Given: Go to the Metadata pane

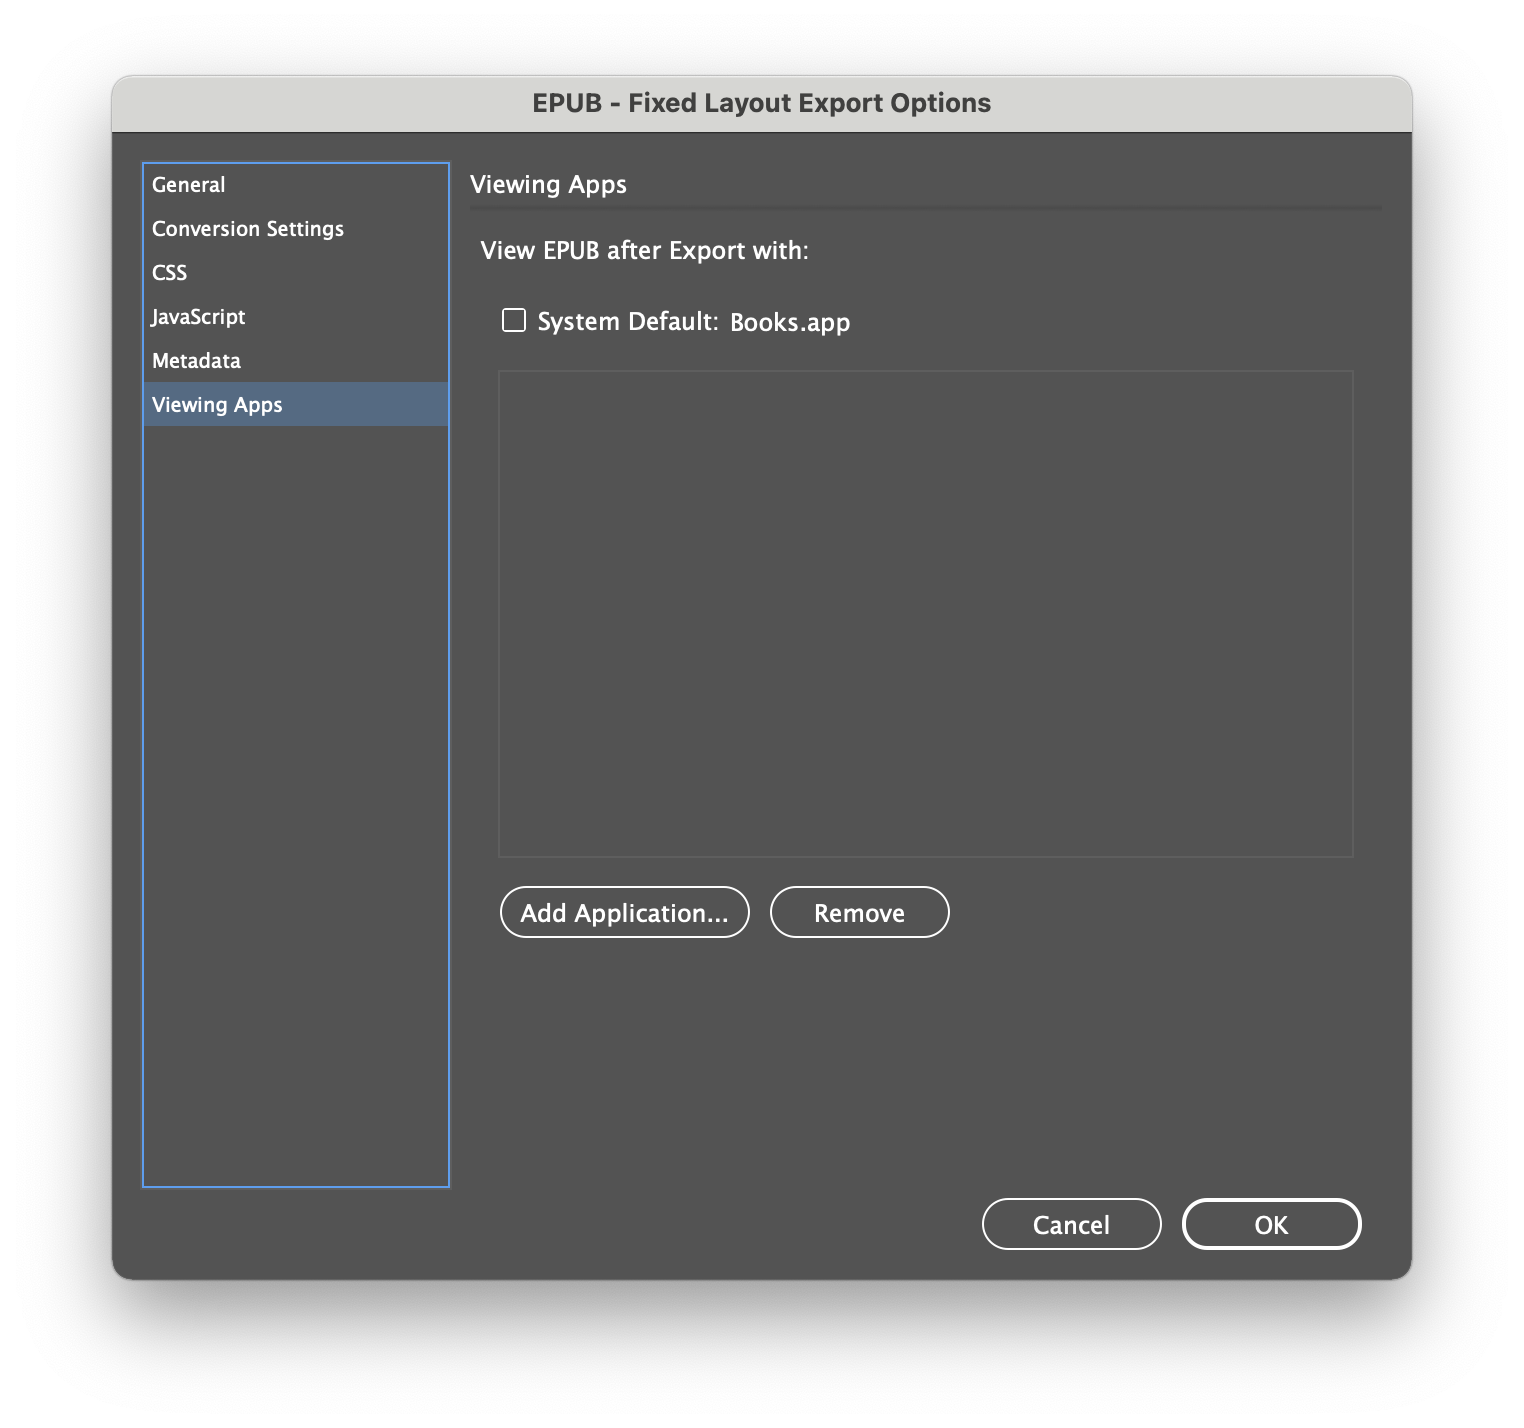Looking at the screenshot, I should 196,361.
